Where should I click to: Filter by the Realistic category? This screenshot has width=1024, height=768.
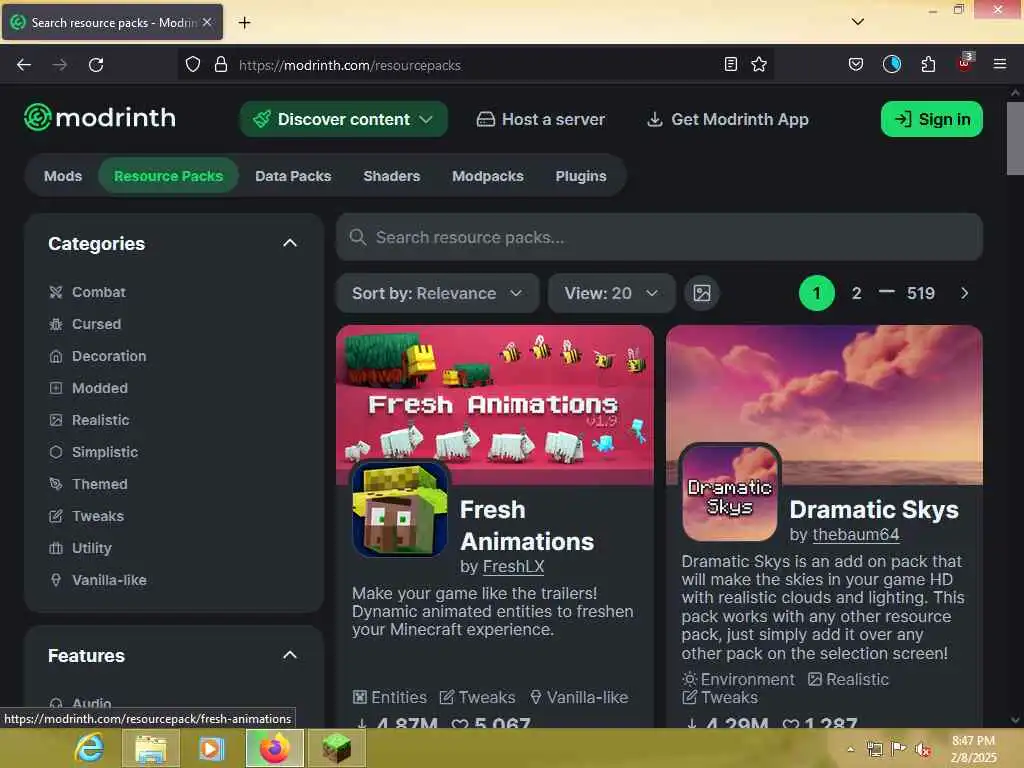point(89,420)
